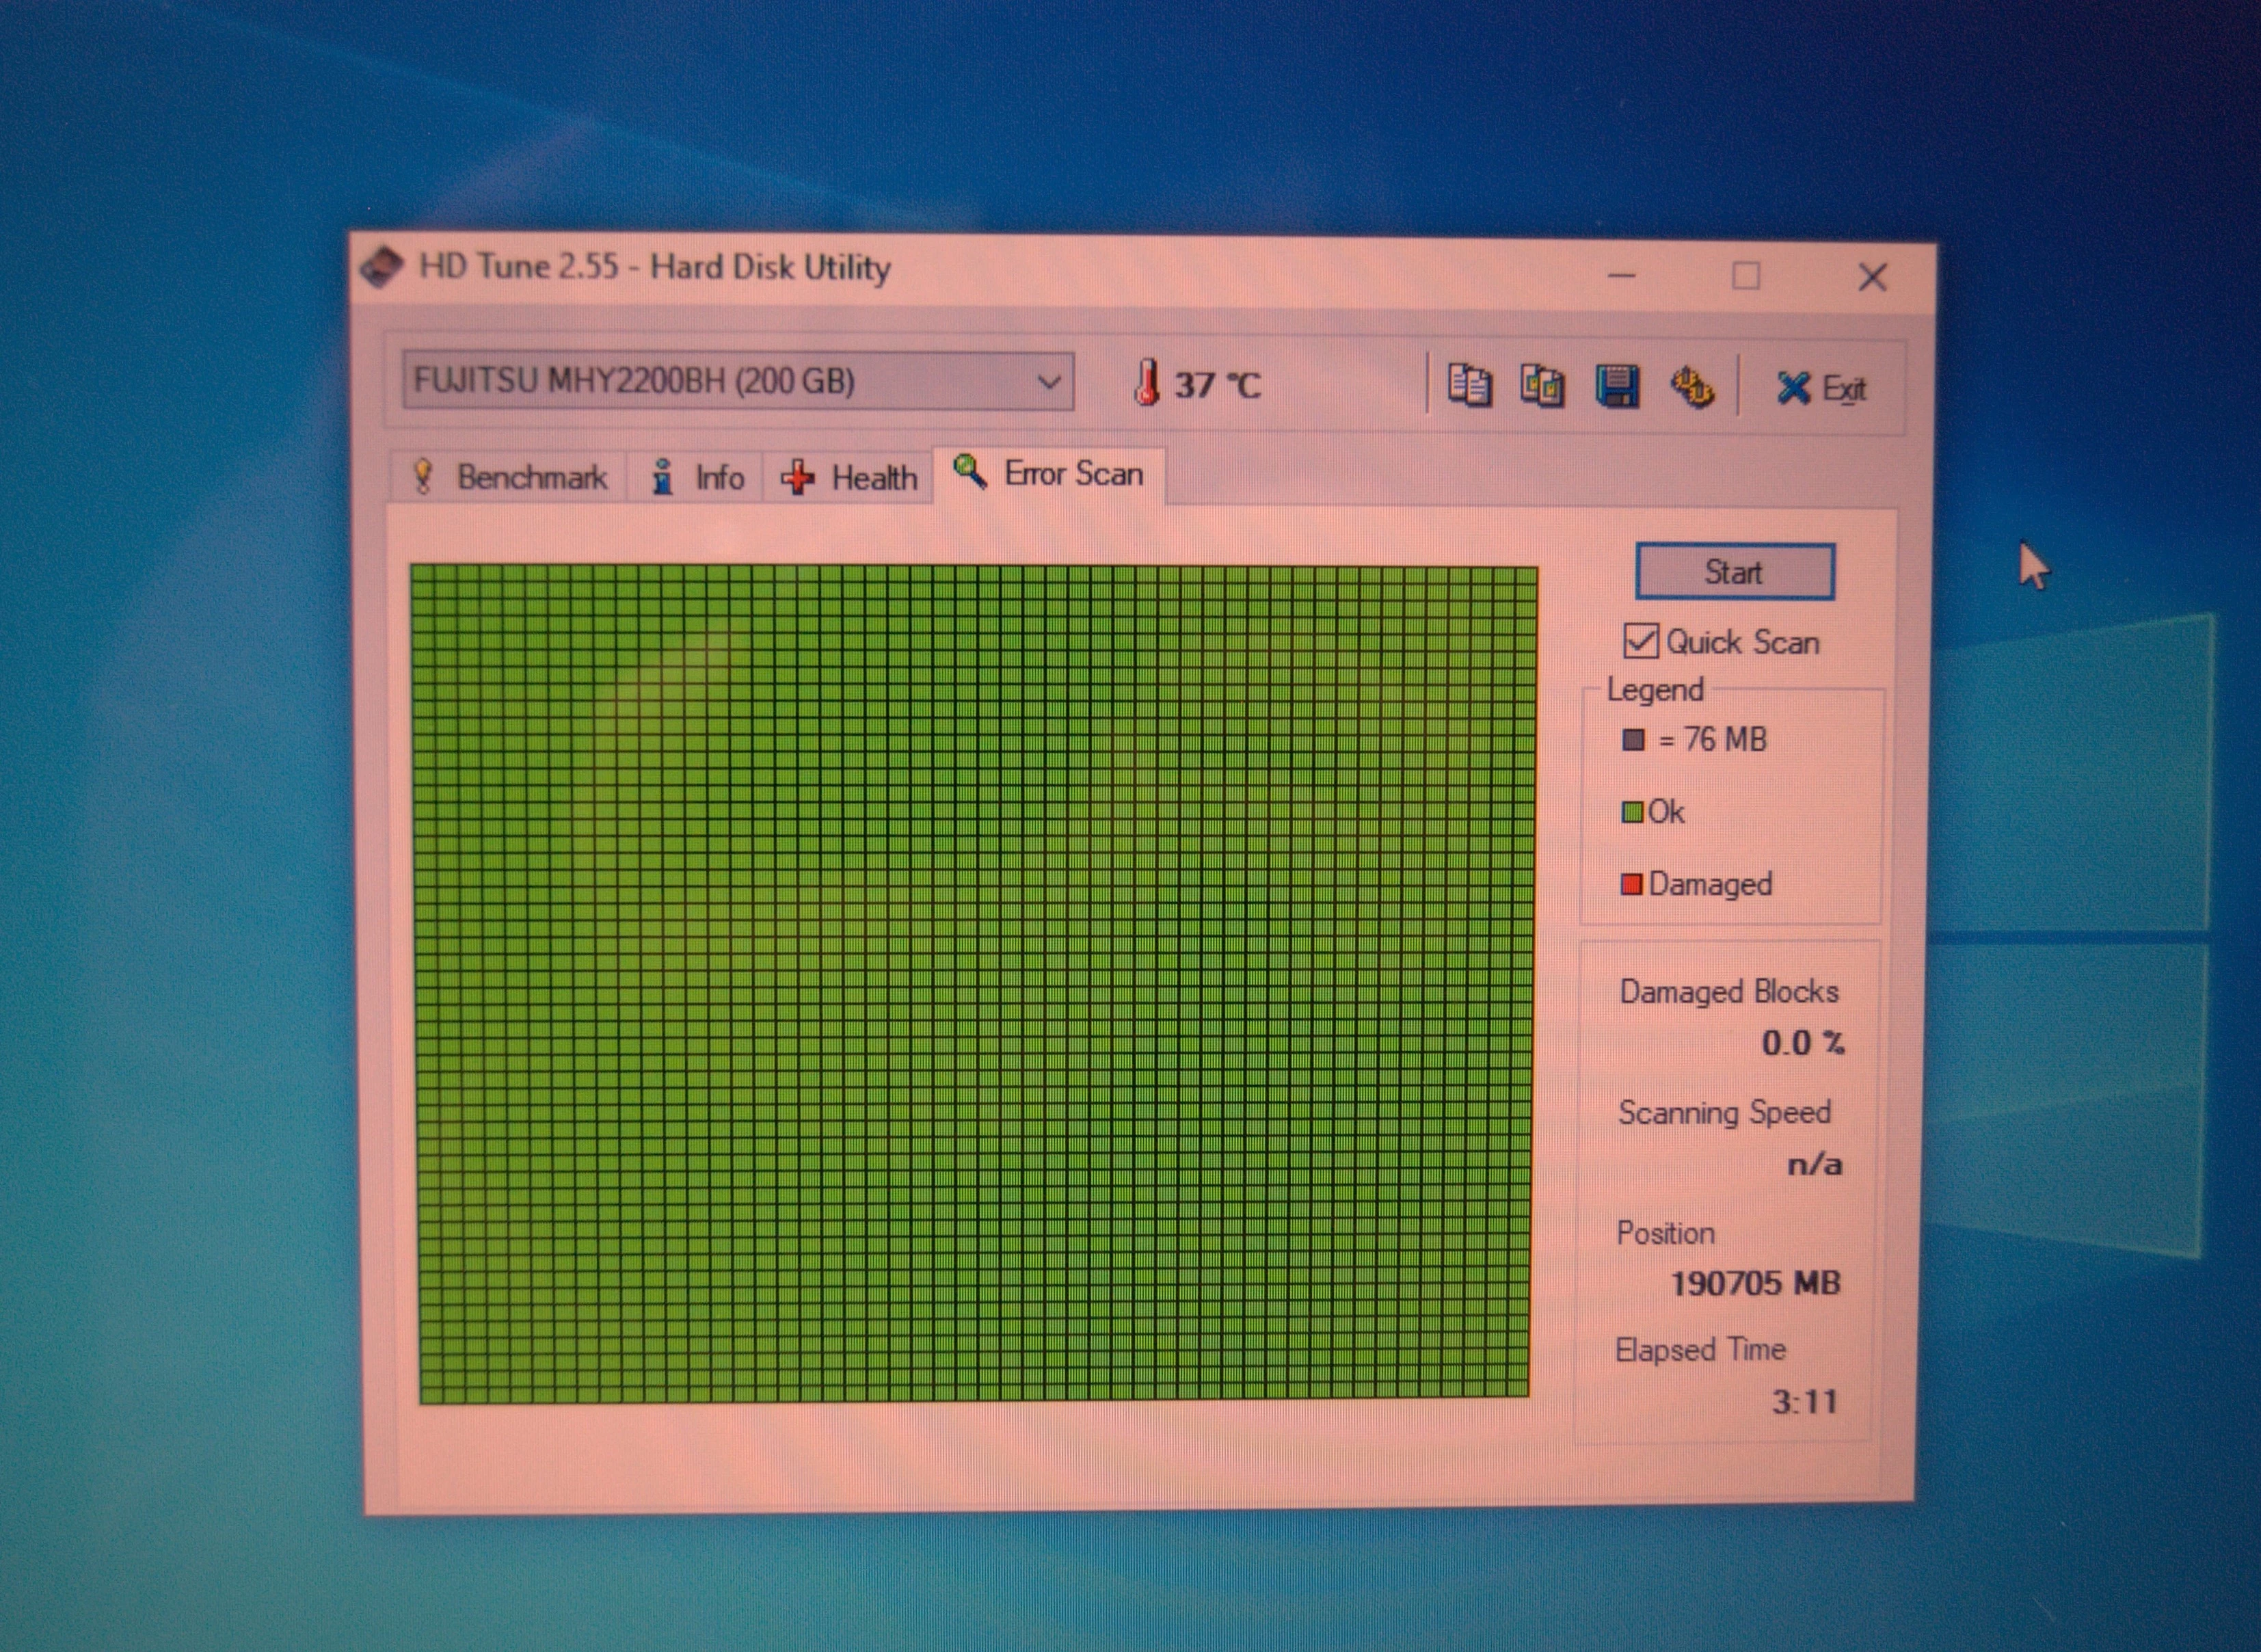Click the HD Tune title bar icon
Image resolution: width=2261 pixels, height=1652 pixels.
pos(382,267)
